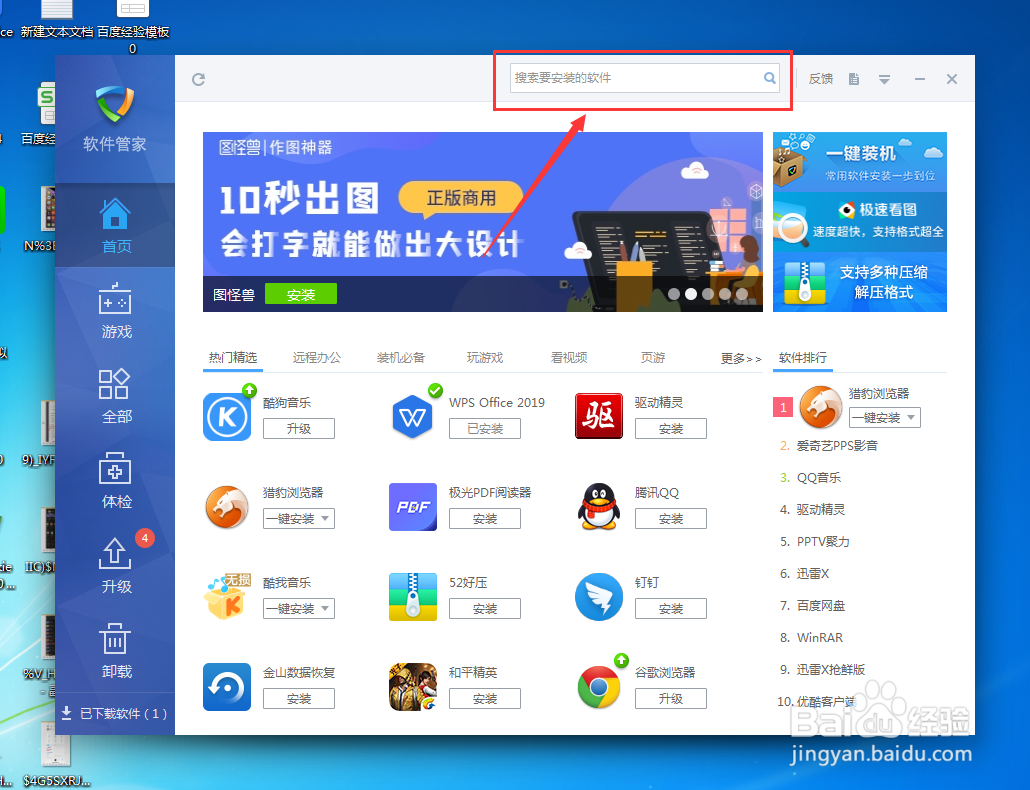Switch to the 看视频 tab
The width and height of the screenshot is (1030, 790).
click(569, 357)
